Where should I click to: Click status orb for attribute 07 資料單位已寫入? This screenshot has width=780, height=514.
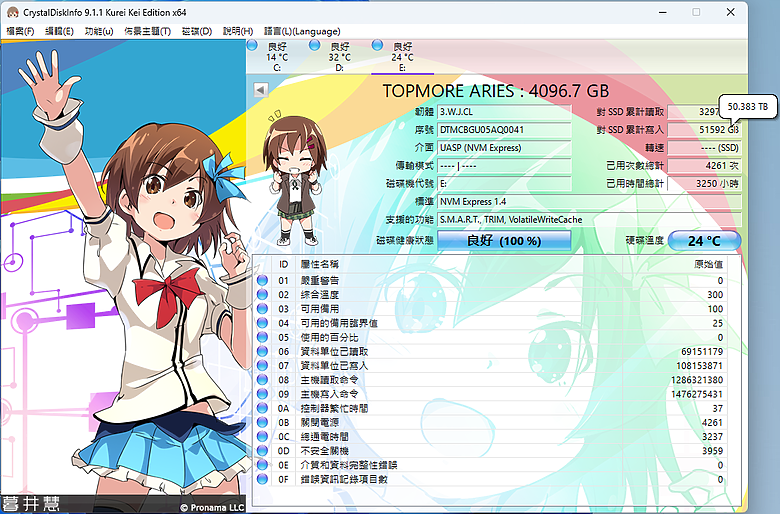click(262, 365)
